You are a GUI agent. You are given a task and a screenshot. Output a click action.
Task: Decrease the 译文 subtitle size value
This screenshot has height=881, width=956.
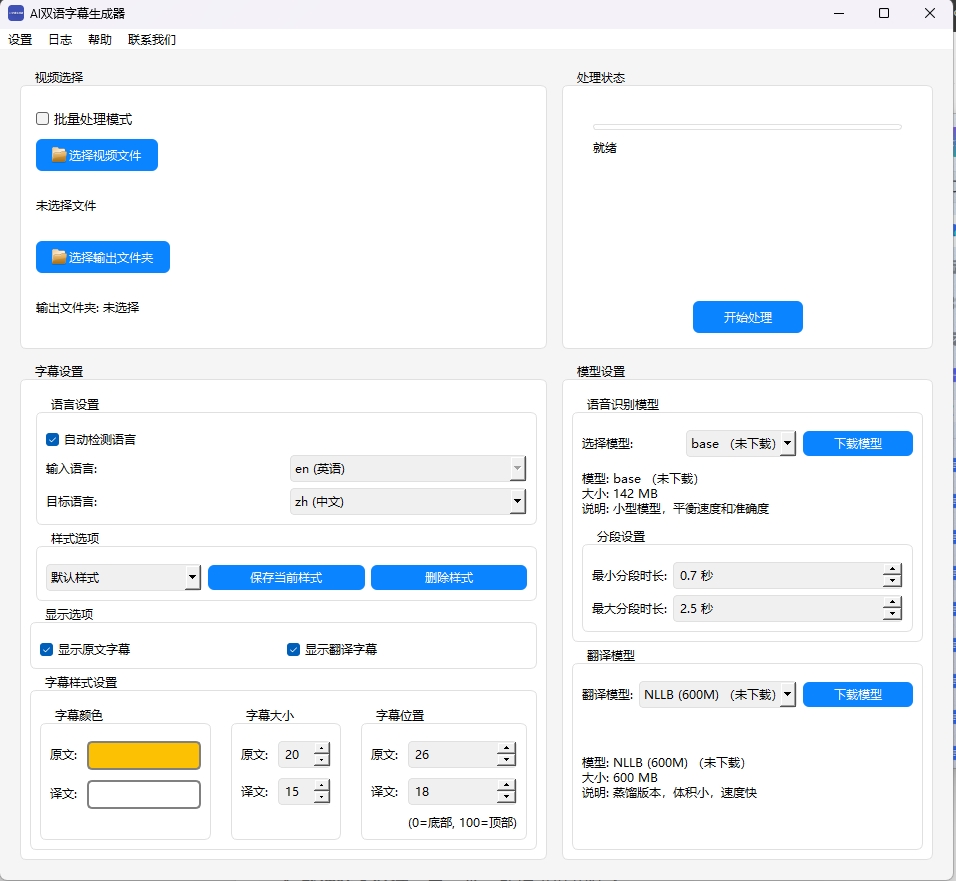pos(321,797)
